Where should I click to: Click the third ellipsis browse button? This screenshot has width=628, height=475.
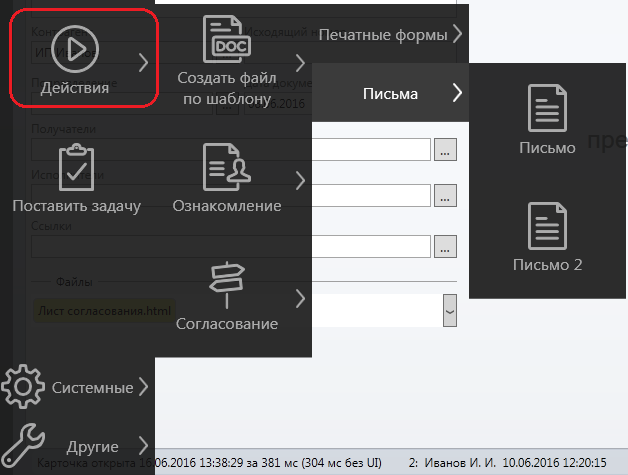point(445,245)
